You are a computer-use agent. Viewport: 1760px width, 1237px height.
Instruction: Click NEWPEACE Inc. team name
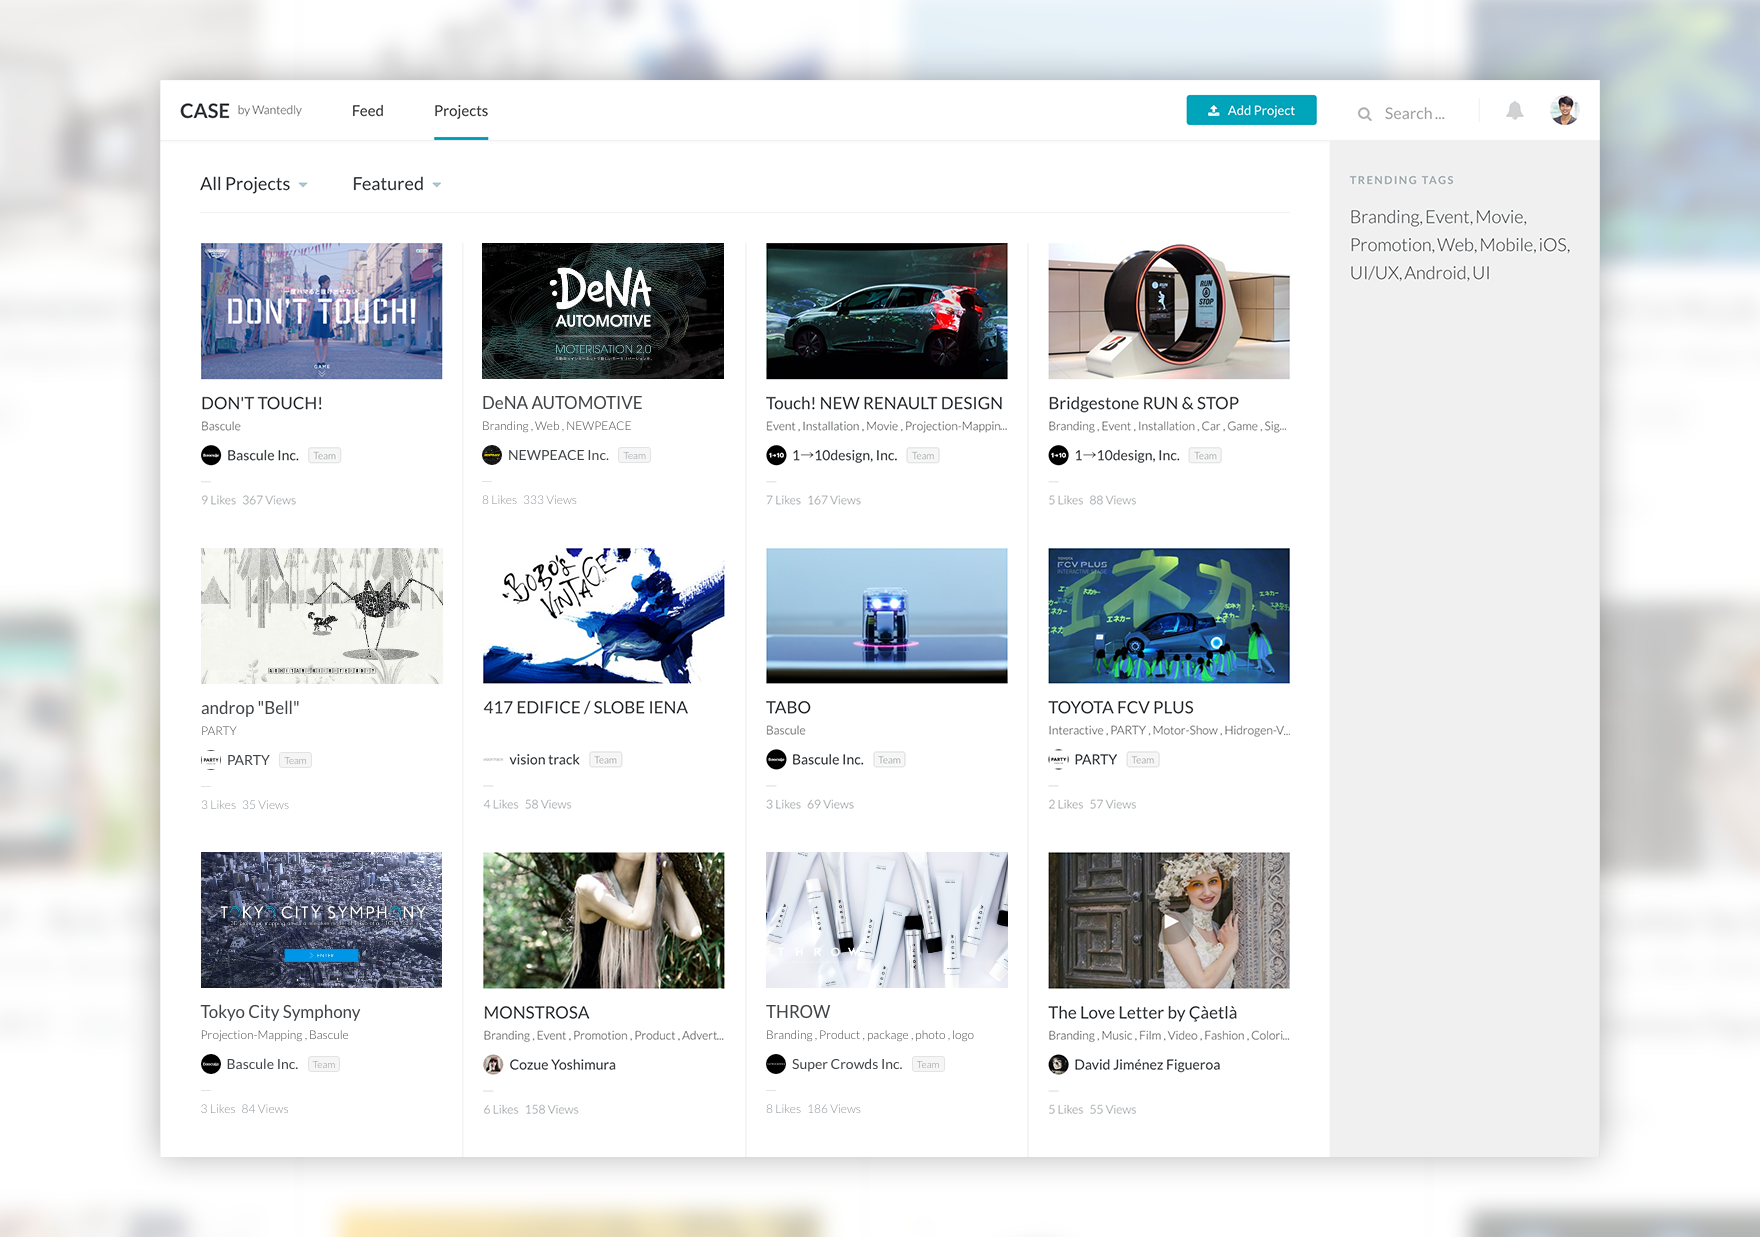click(x=558, y=455)
